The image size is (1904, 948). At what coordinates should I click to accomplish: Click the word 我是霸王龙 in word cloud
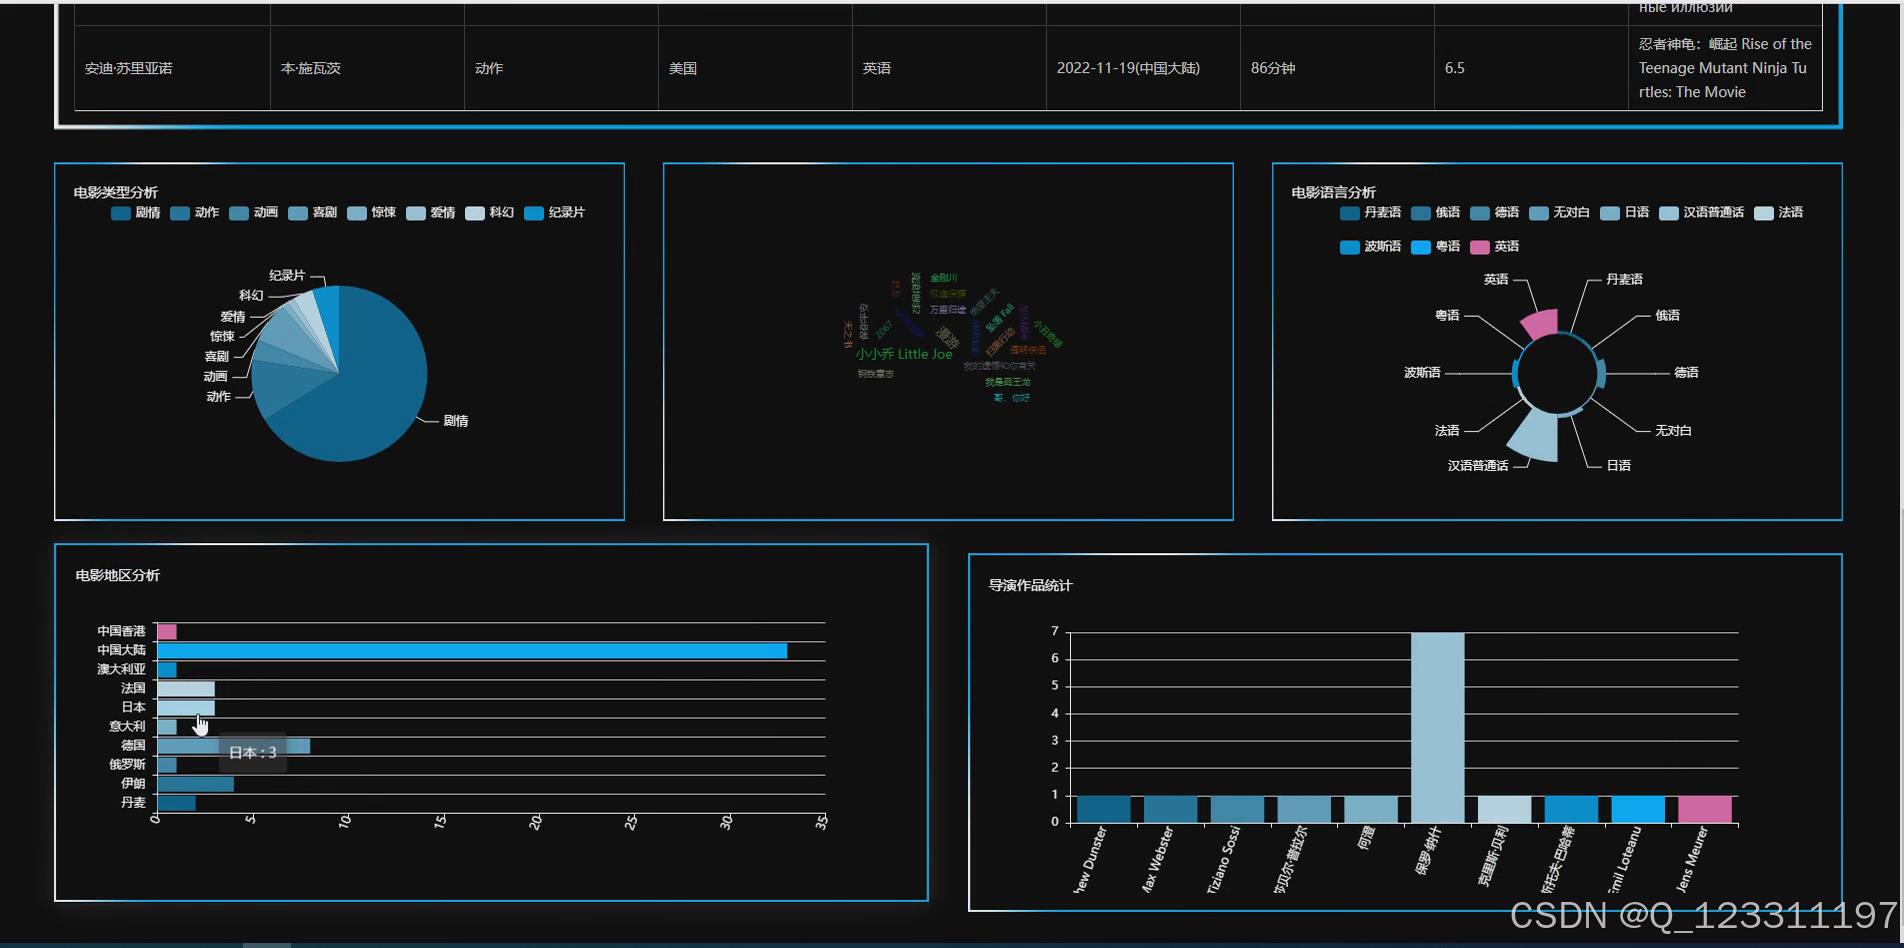point(1007,382)
